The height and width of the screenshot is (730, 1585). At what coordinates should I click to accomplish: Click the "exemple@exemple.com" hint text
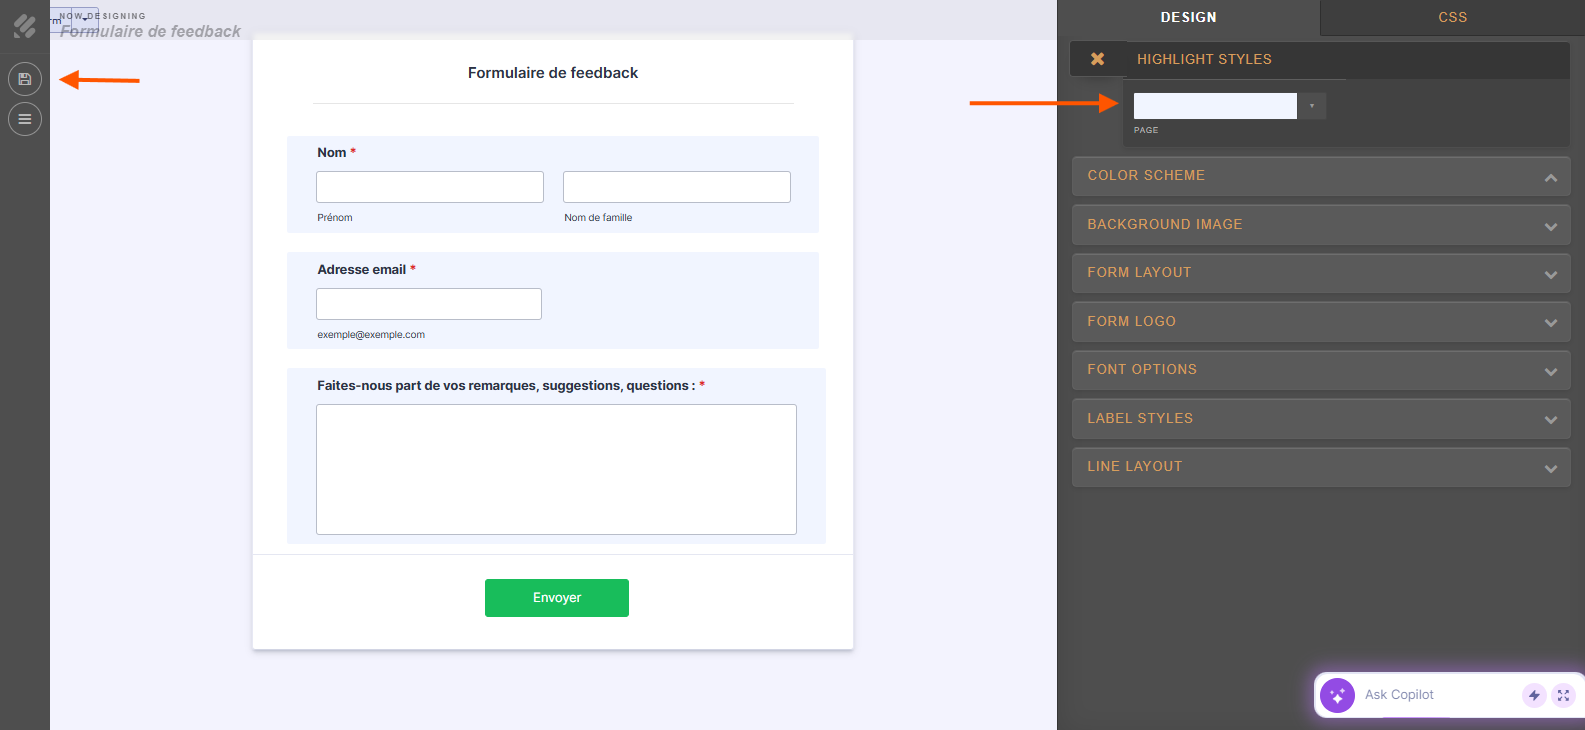tap(371, 335)
